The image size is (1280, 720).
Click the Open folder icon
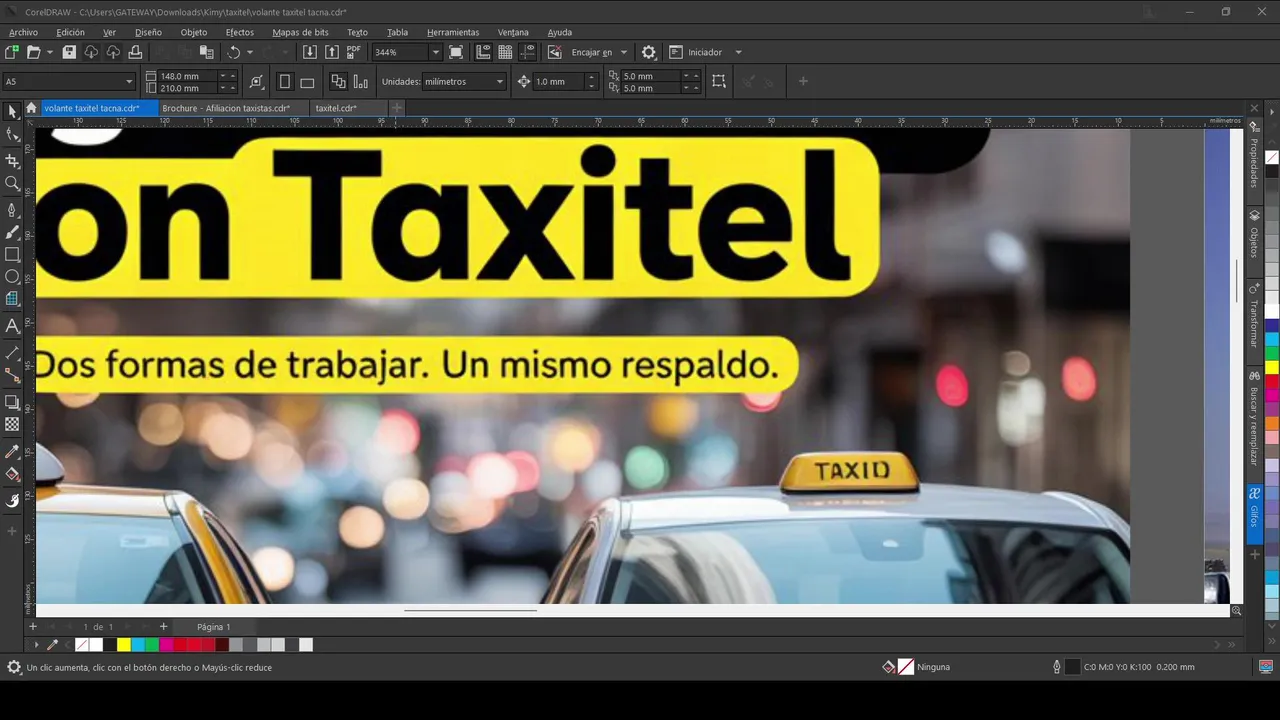(x=33, y=52)
